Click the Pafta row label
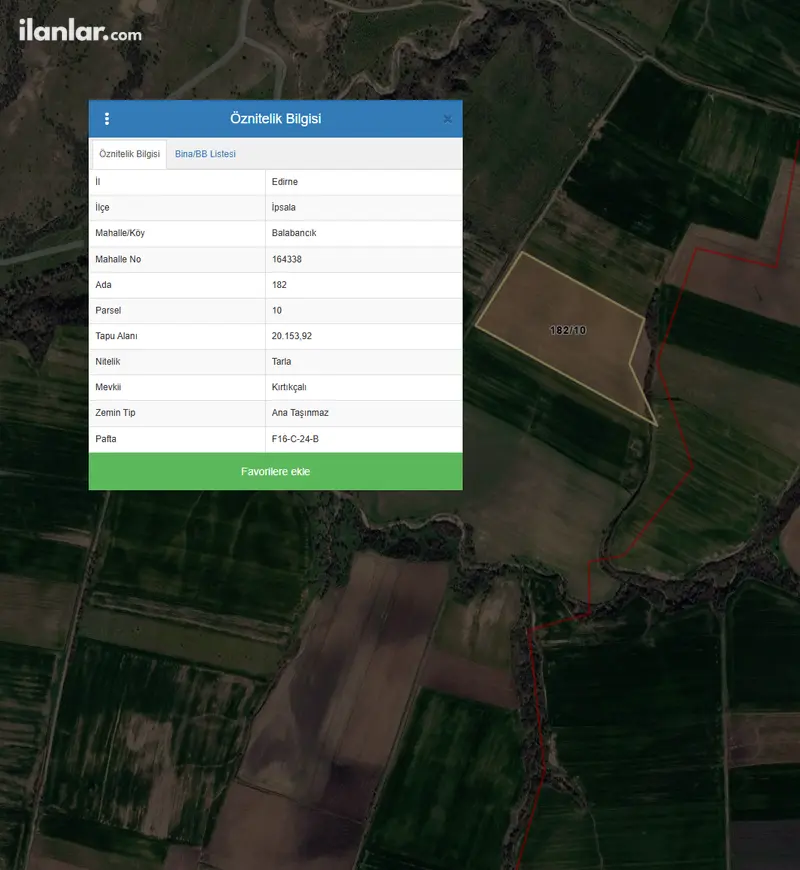Screen dimensions: 800x870 pos(106,439)
